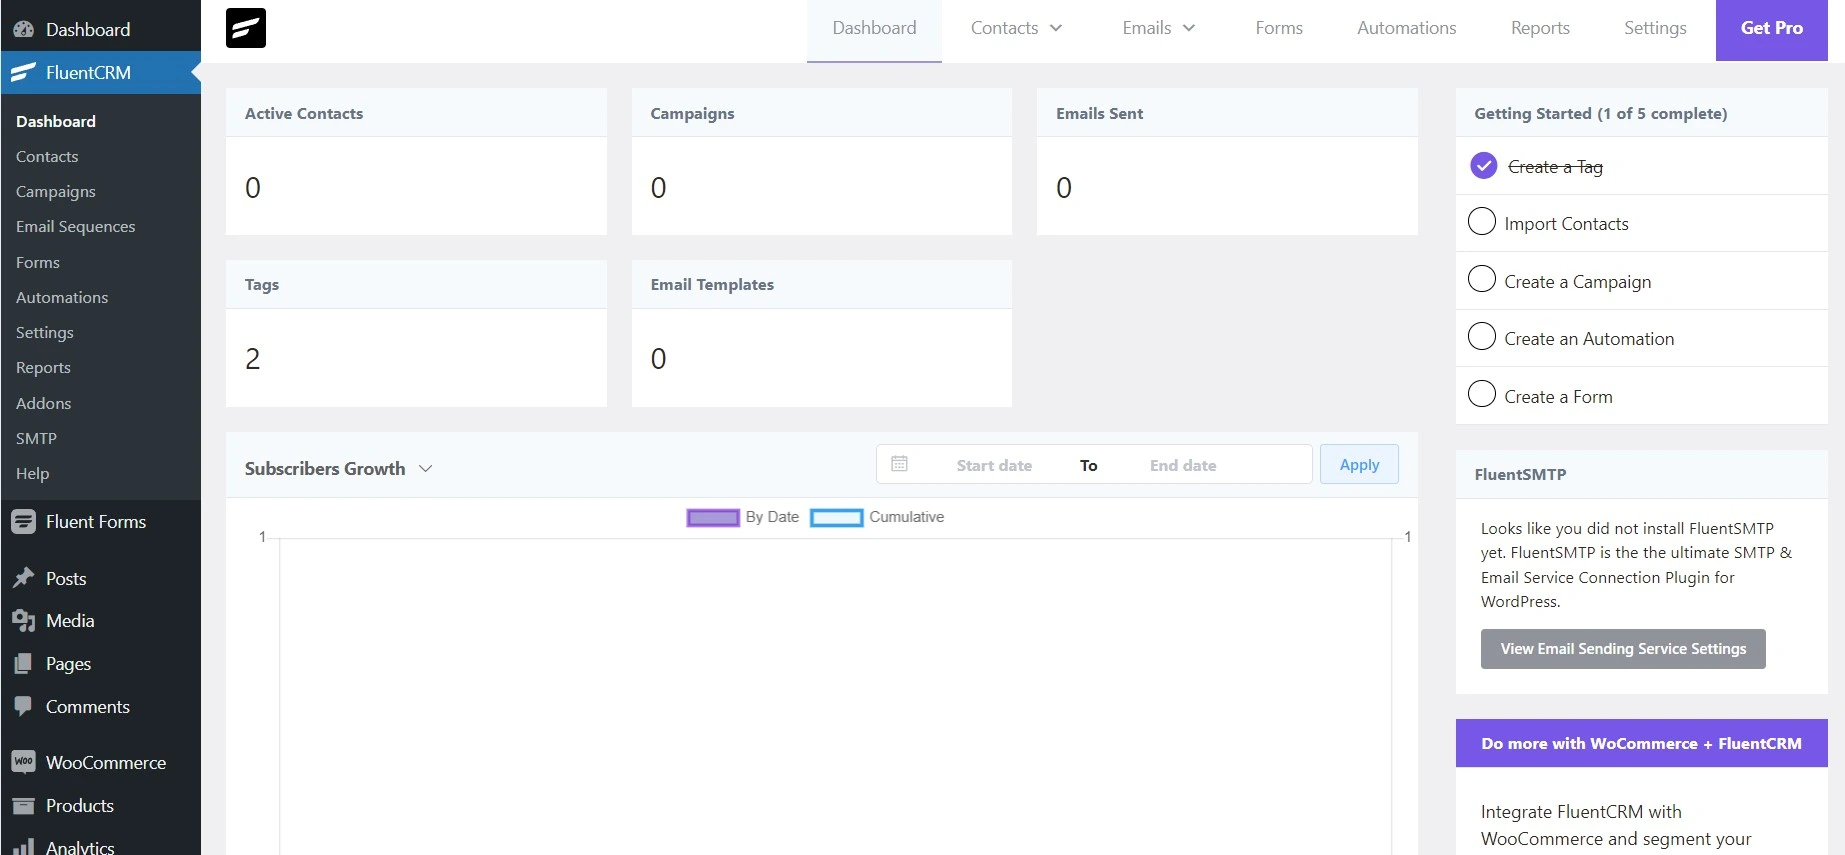1845x855 pixels.
Task: Open Addons in the FluentCRM submenu
Action: click(x=43, y=403)
